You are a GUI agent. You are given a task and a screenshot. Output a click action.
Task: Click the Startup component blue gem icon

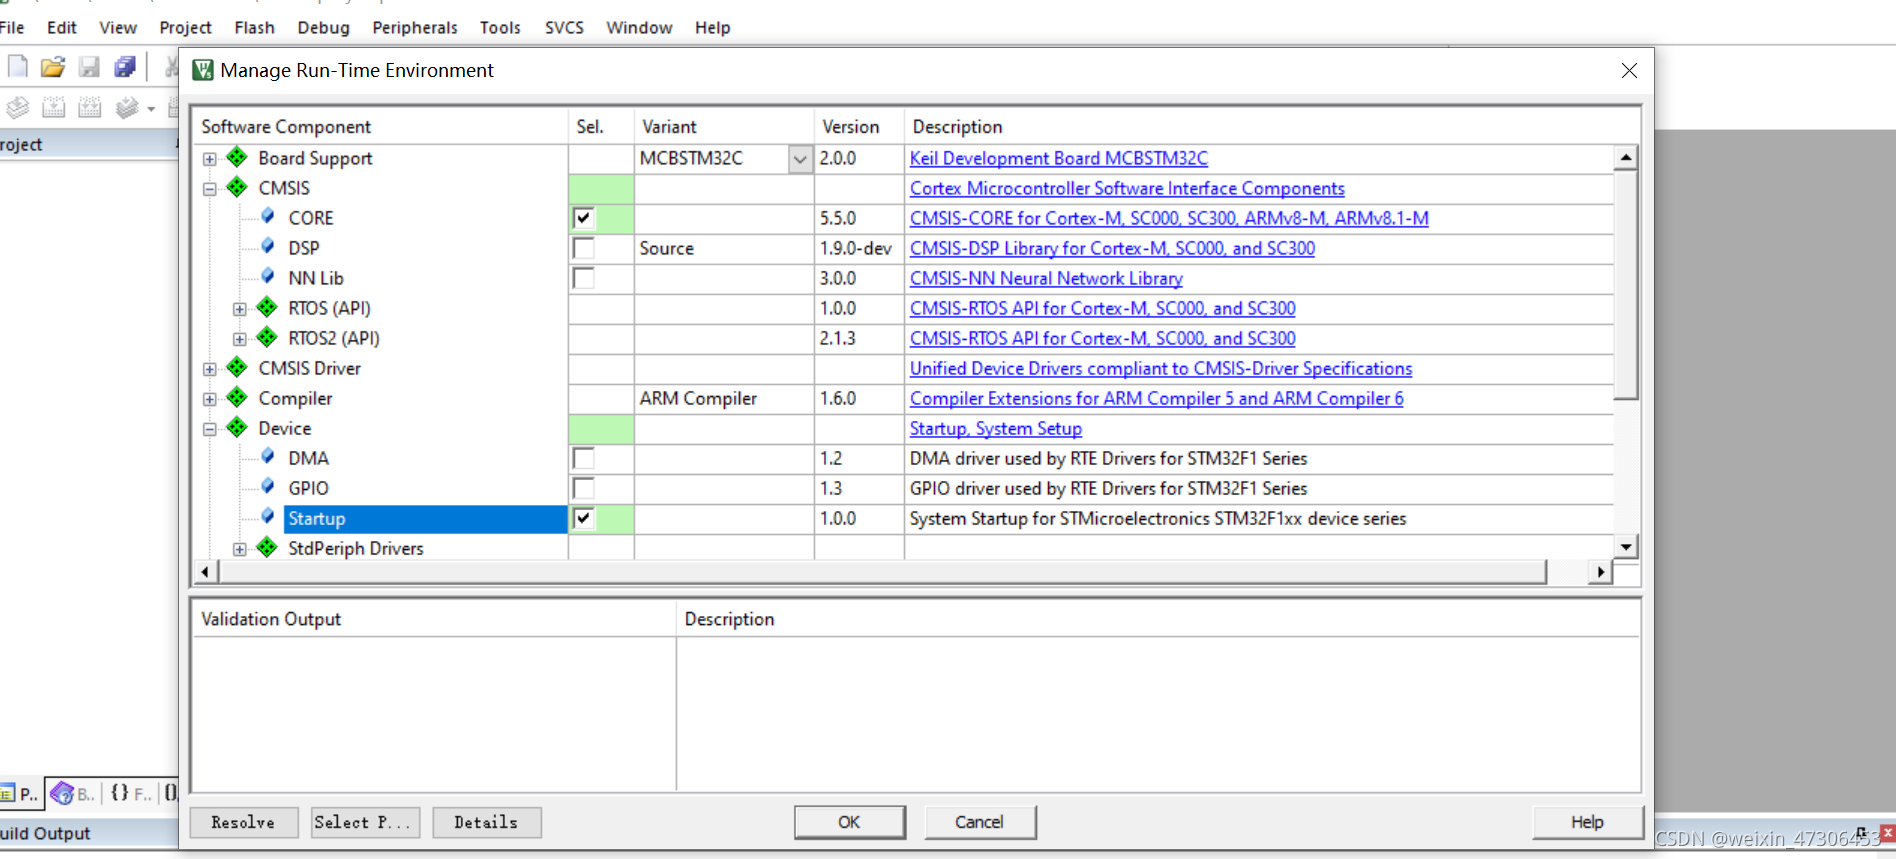[268, 516]
